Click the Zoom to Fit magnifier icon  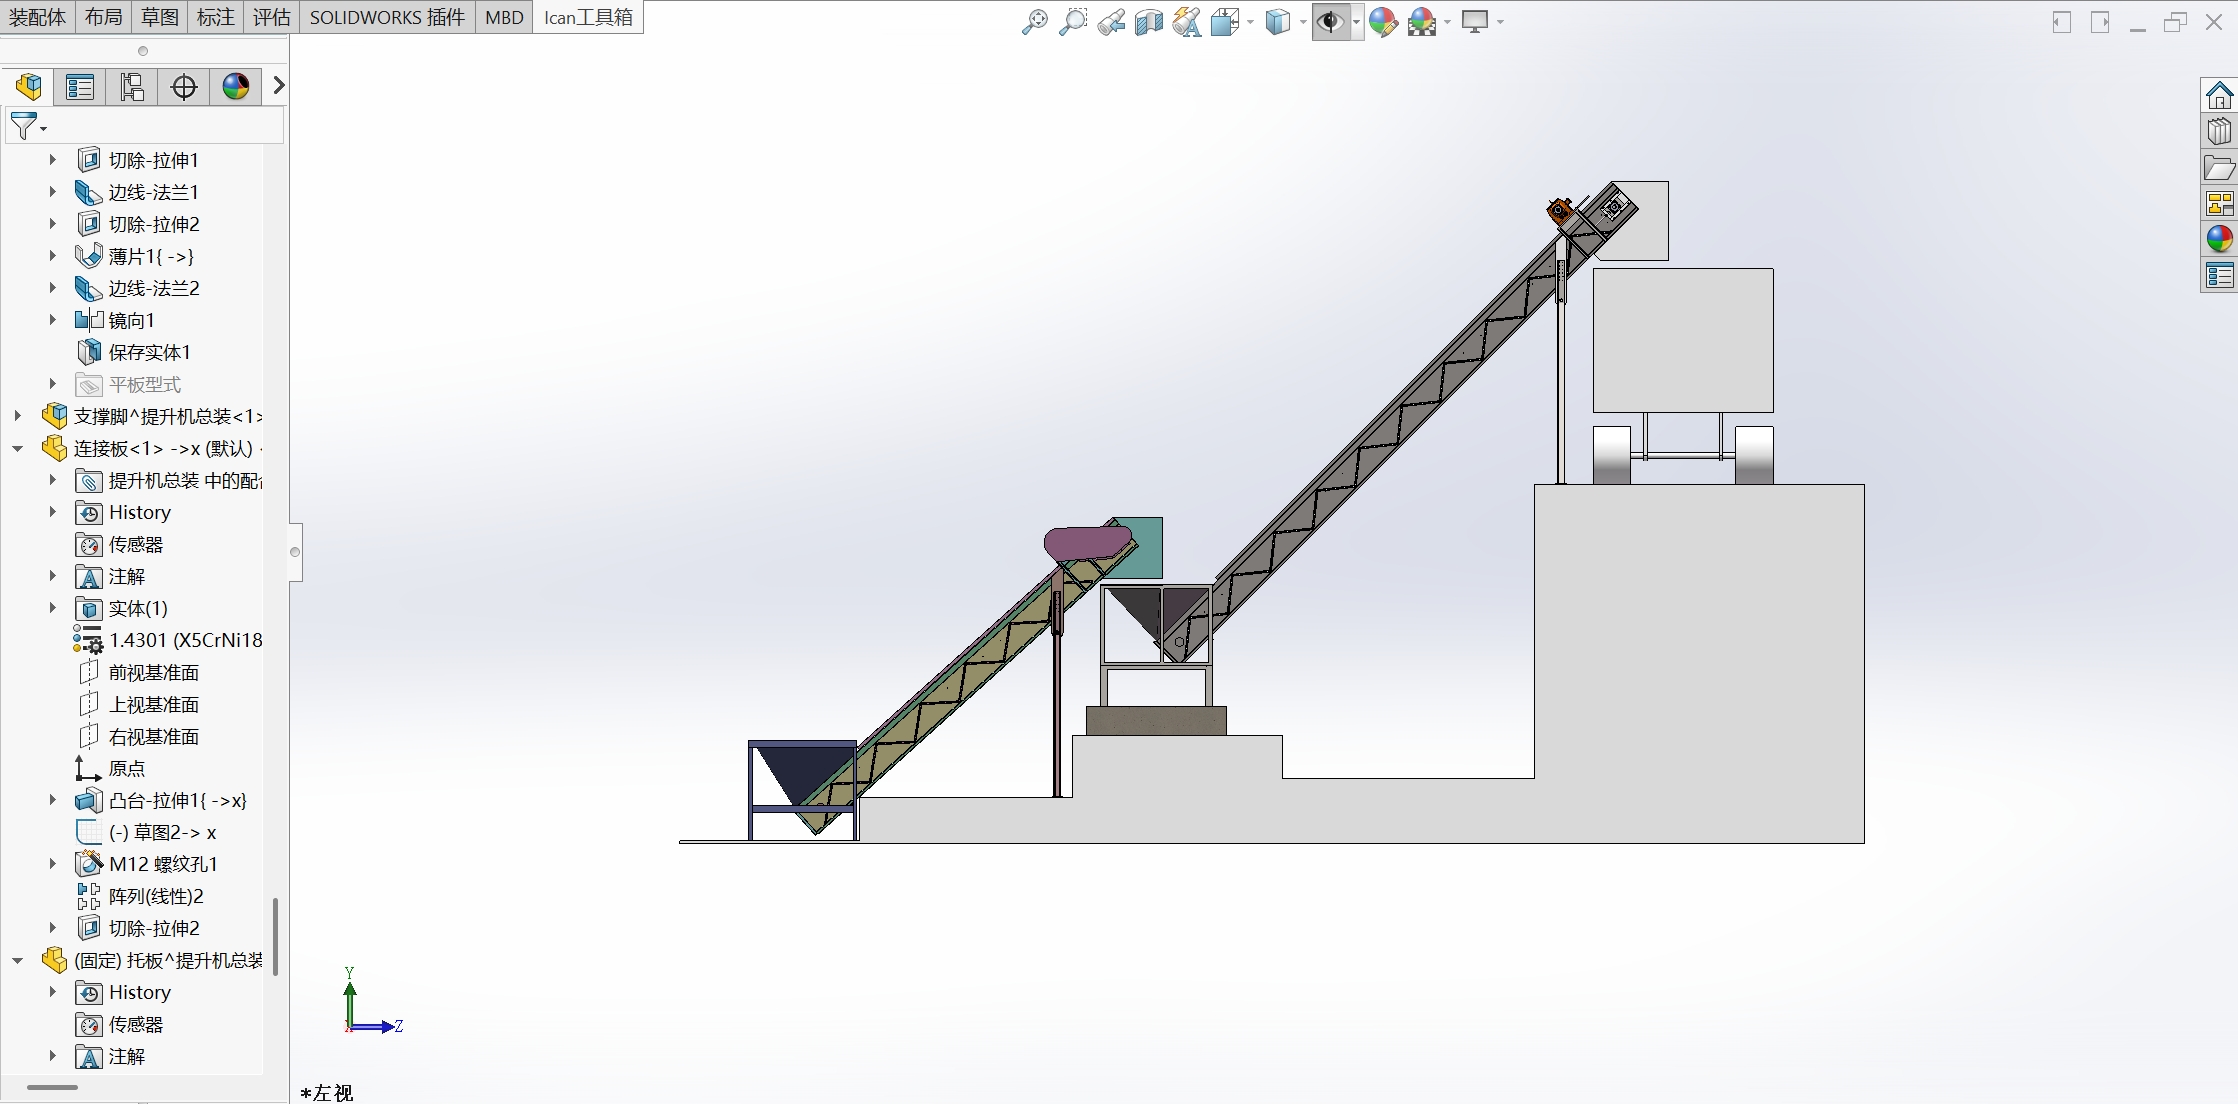coord(1035,22)
